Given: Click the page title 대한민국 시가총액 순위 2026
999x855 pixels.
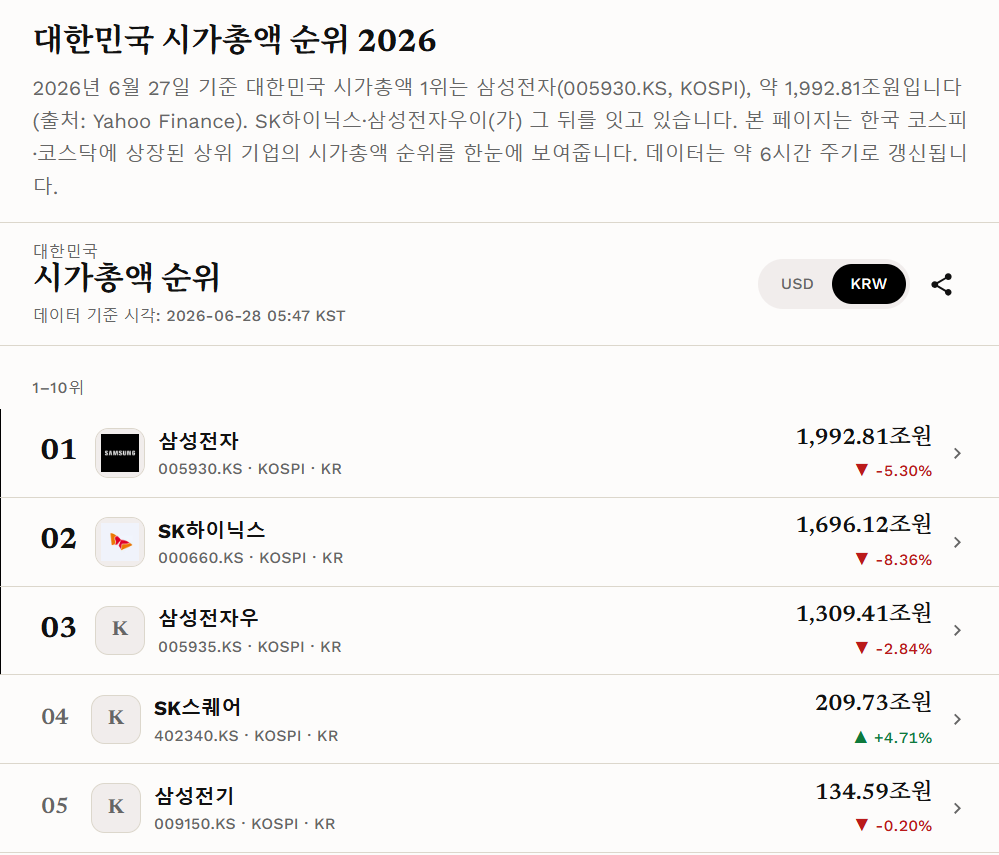Looking at the screenshot, I should click(235, 40).
